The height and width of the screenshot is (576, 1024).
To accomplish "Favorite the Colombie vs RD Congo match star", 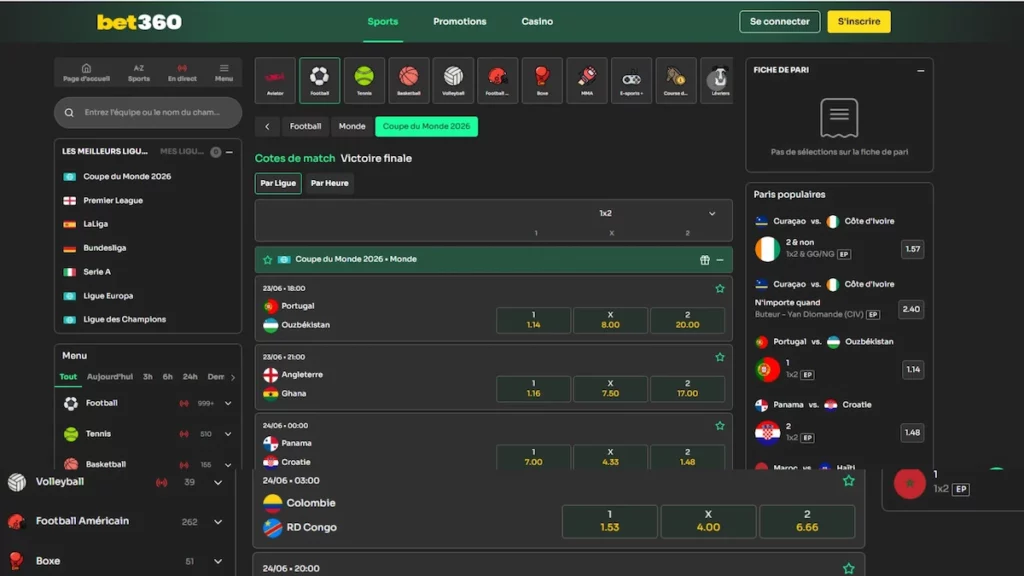I will pyautogui.click(x=848, y=481).
